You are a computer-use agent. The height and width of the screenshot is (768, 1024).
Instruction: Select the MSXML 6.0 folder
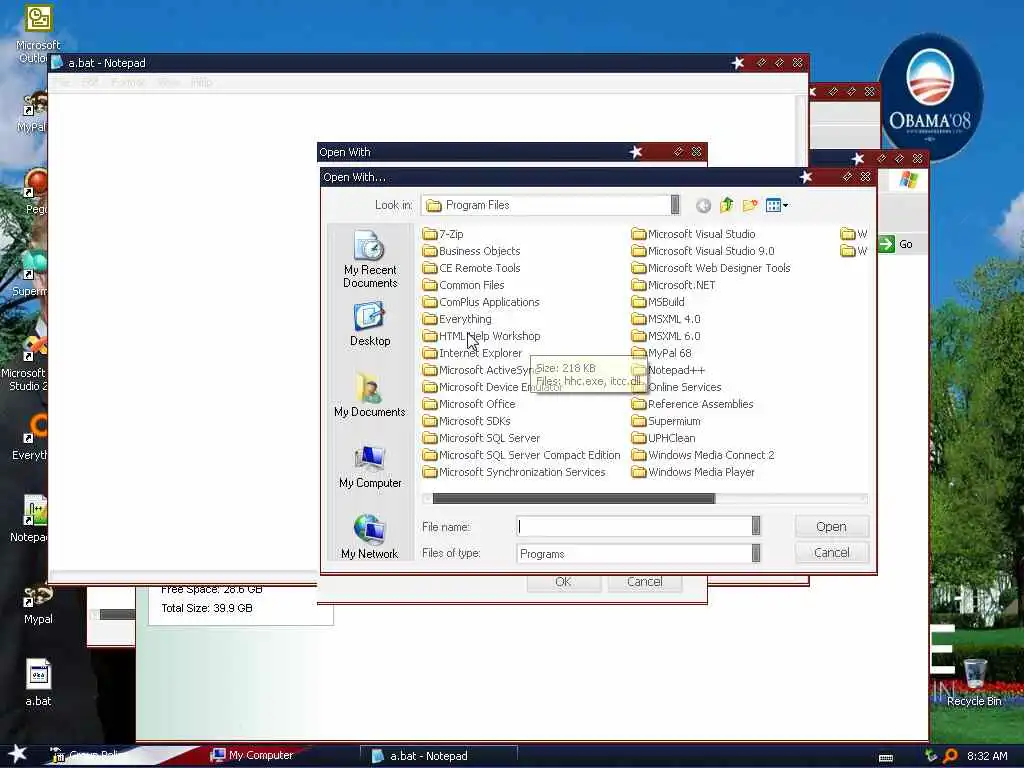pyautogui.click(x=666, y=336)
